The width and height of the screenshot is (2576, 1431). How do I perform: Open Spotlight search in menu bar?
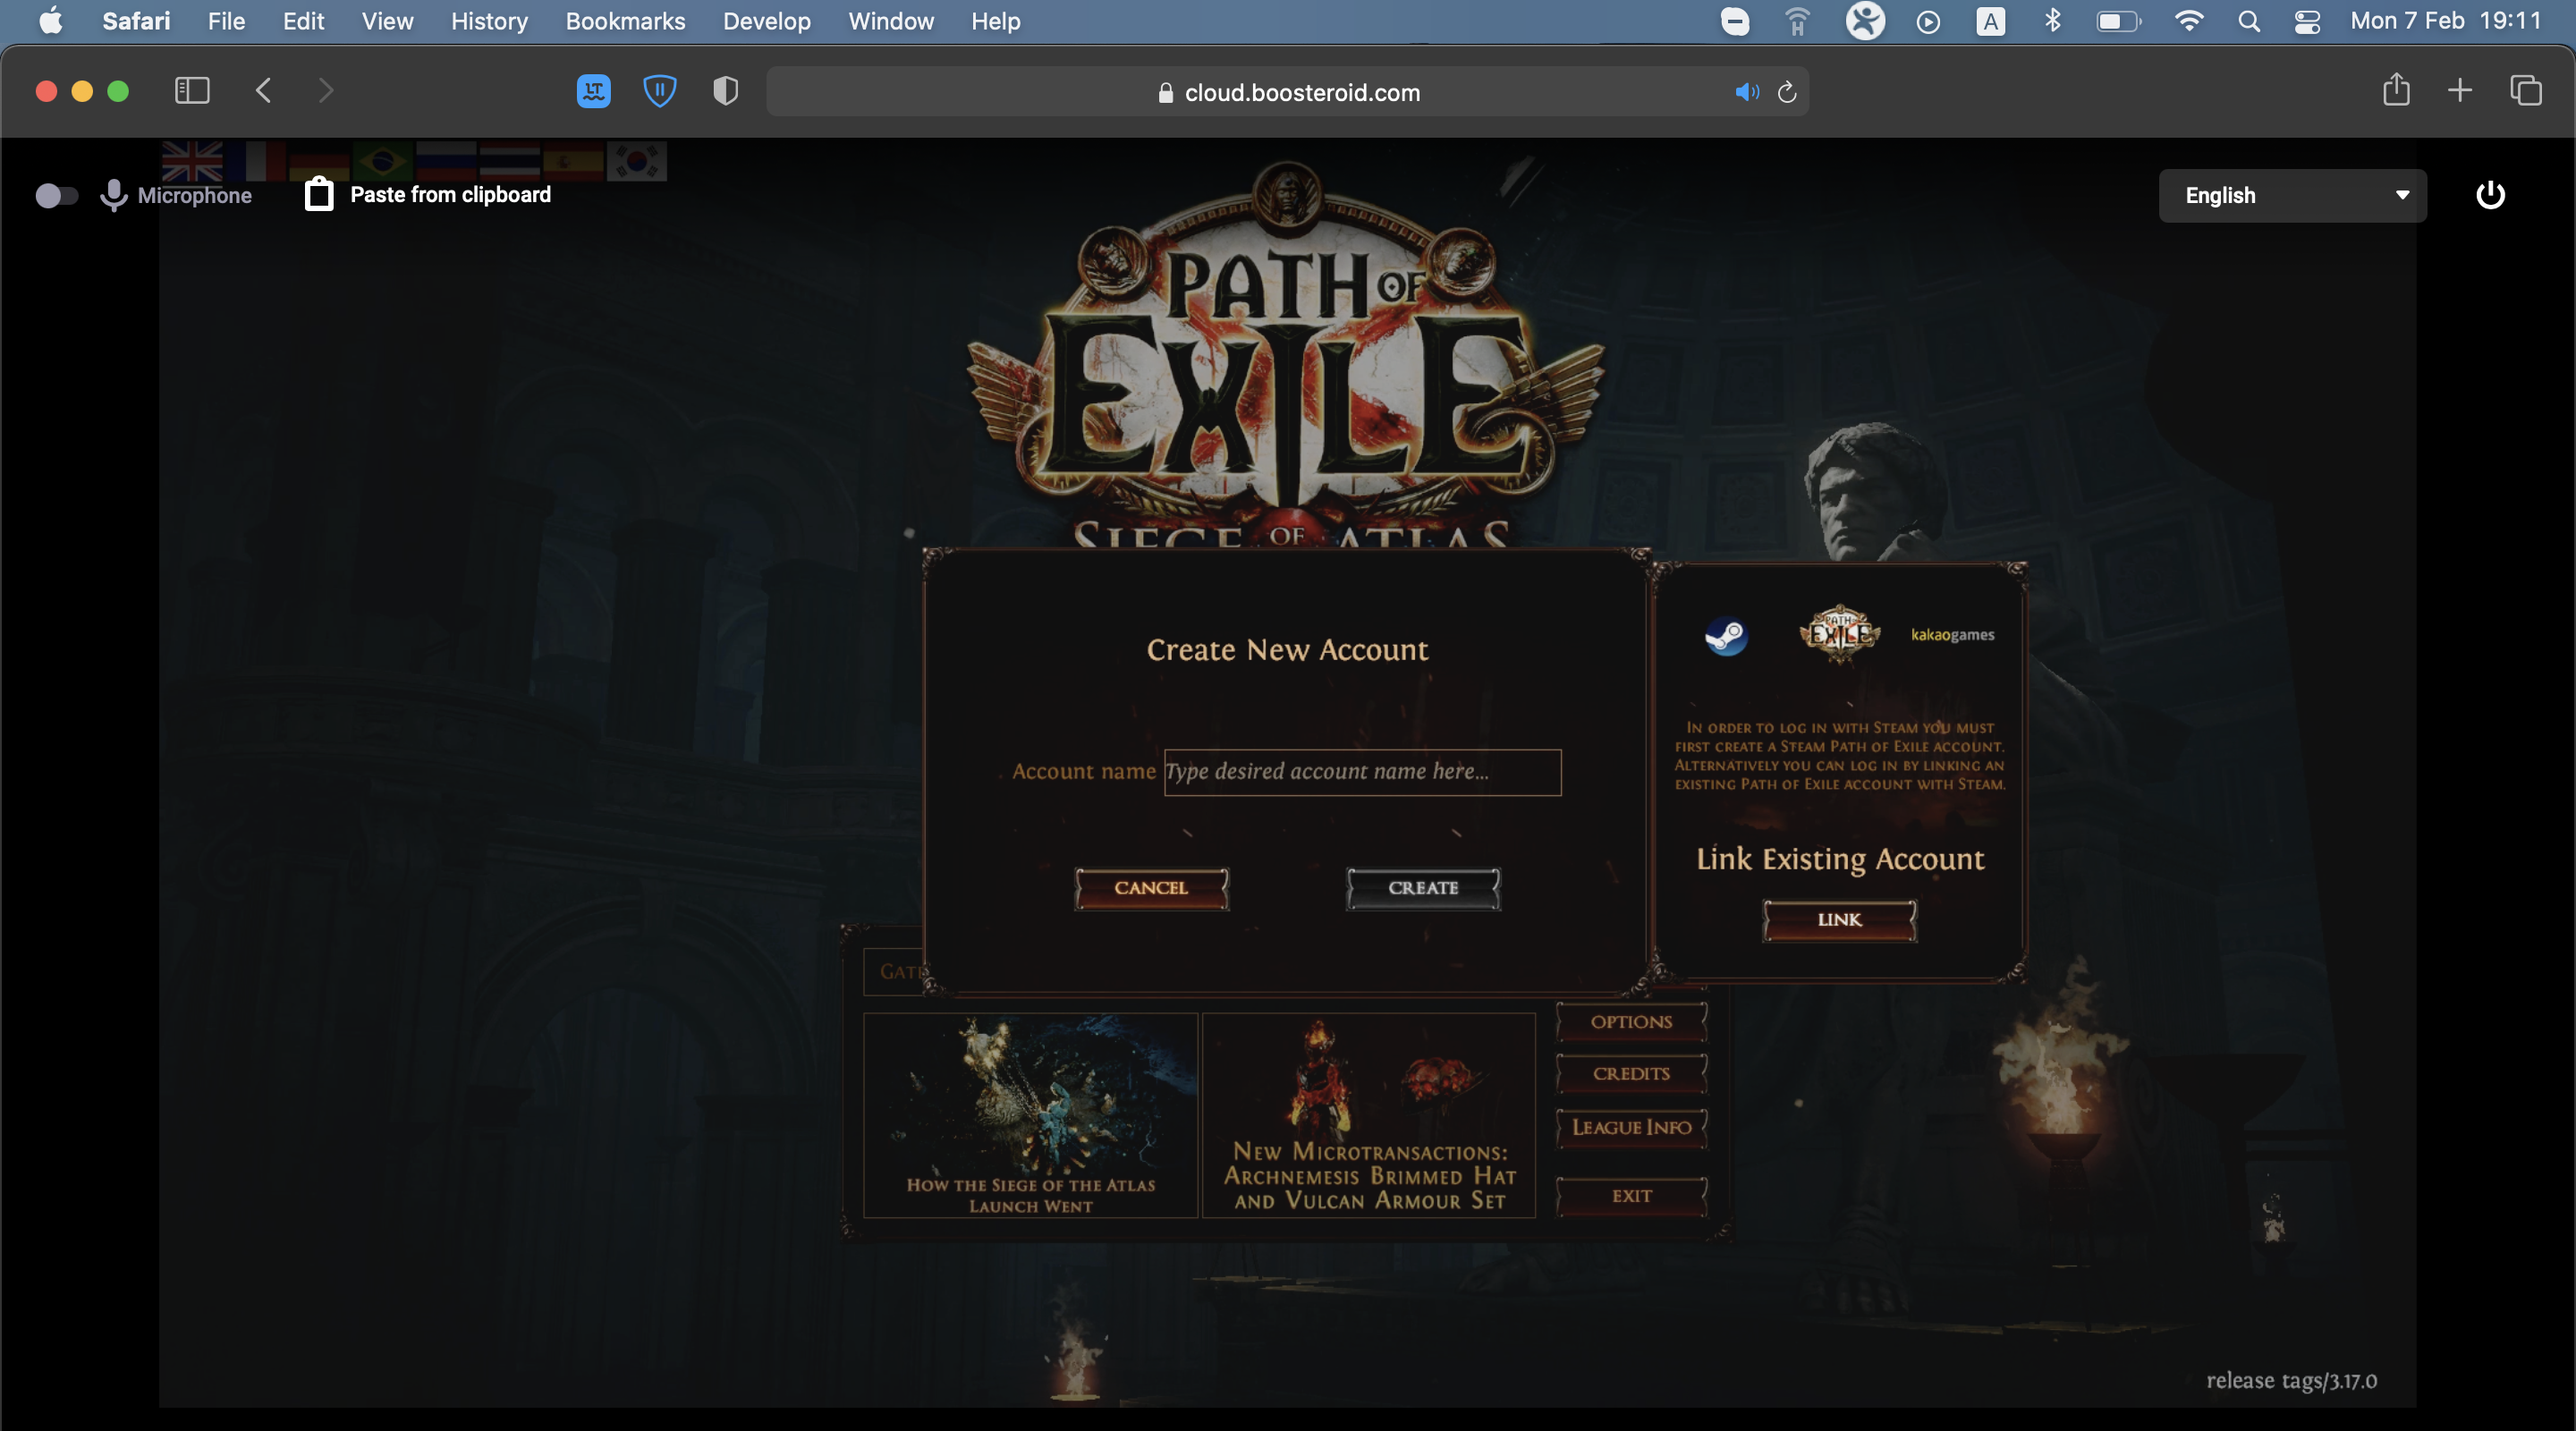point(2249,21)
